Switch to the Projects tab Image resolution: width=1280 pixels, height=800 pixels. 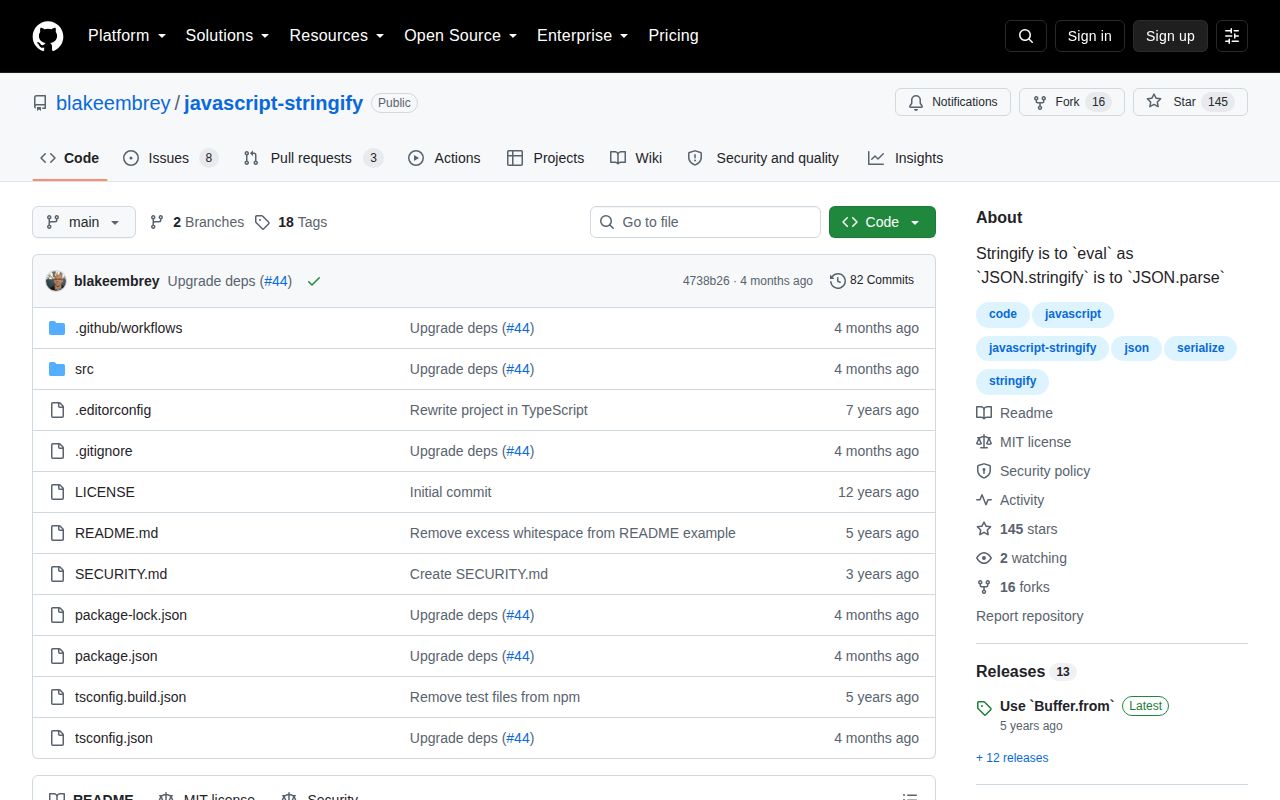[545, 158]
